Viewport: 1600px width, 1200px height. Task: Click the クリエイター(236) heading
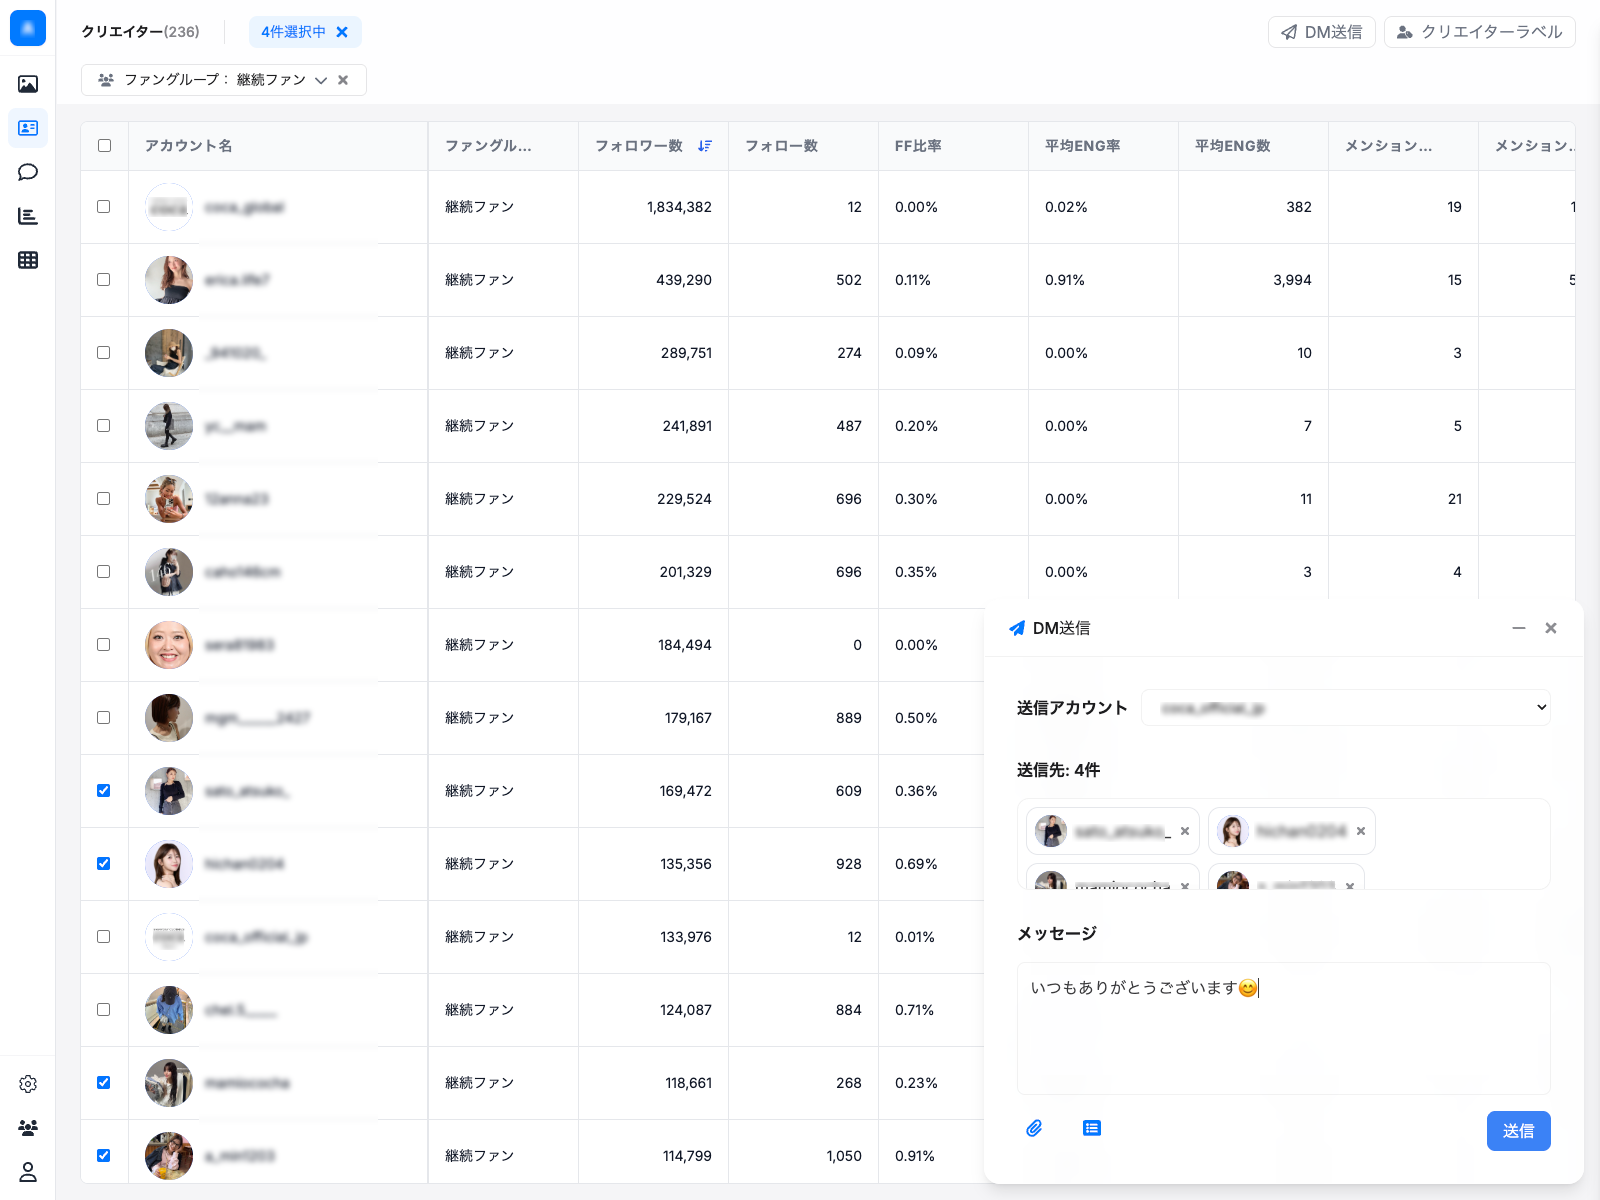point(140,32)
